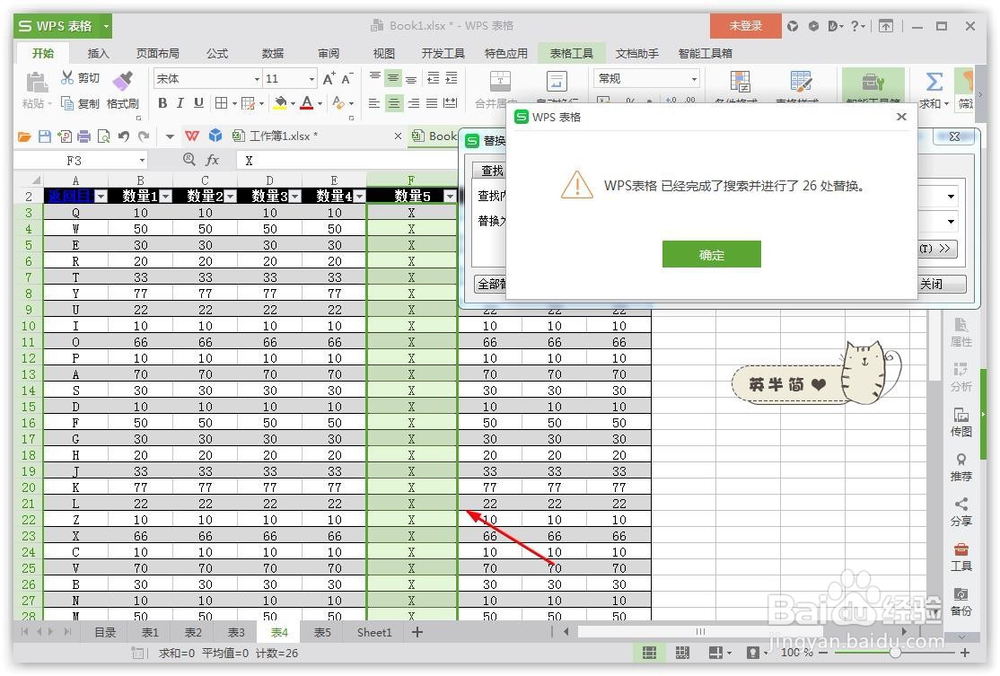Toggle Italic formatting
Viewport: 1000px width, 676px height.
[180, 103]
